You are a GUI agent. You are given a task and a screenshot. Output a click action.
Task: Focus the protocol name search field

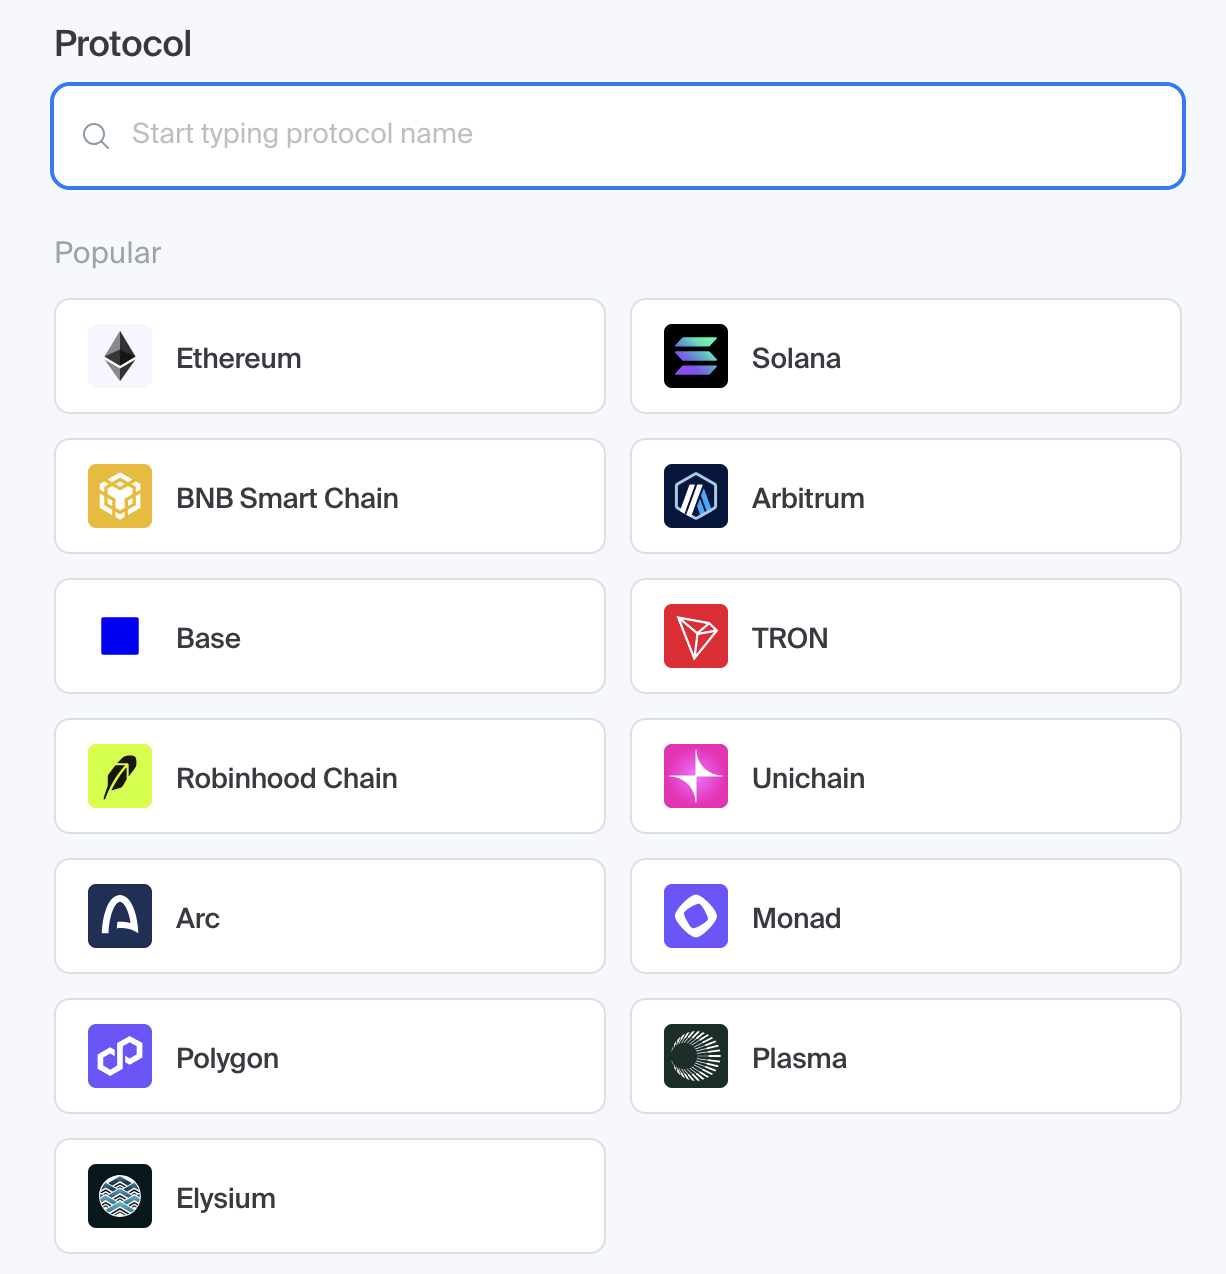point(618,136)
